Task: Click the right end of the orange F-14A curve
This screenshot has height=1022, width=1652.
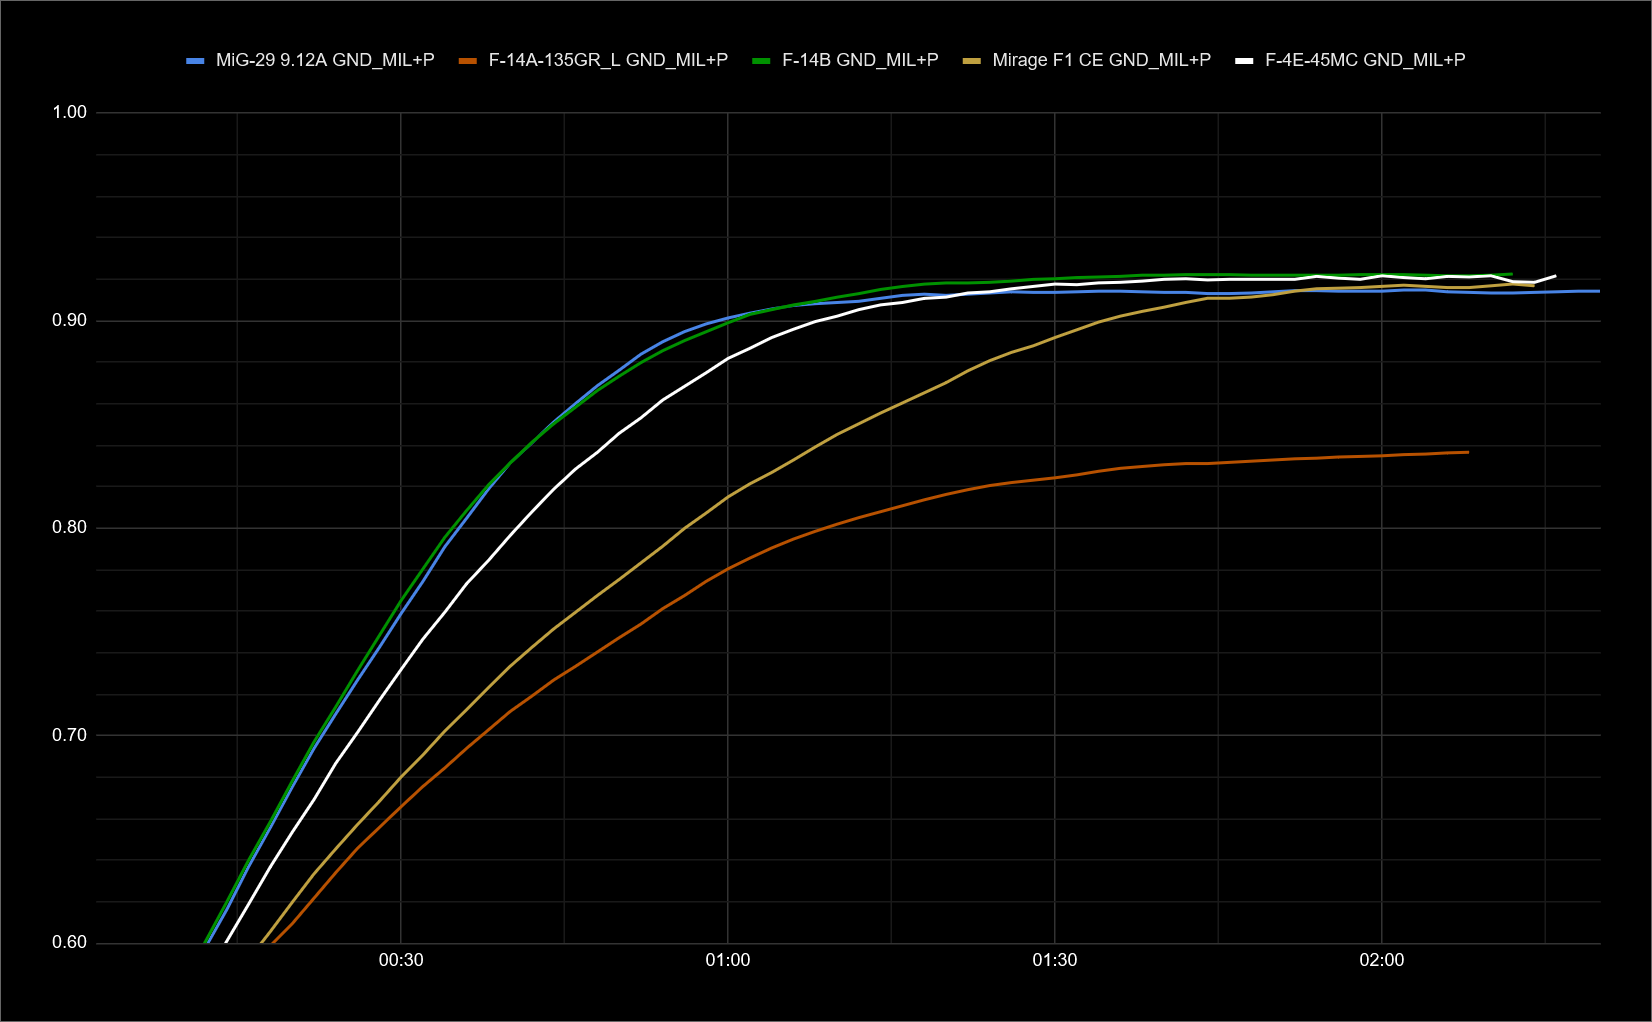Action: pyautogui.click(x=1466, y=453)
